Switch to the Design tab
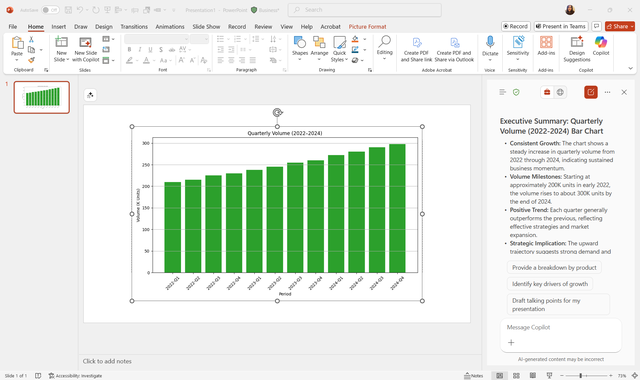This screenshot has width=640, height=380. (104, 27)
